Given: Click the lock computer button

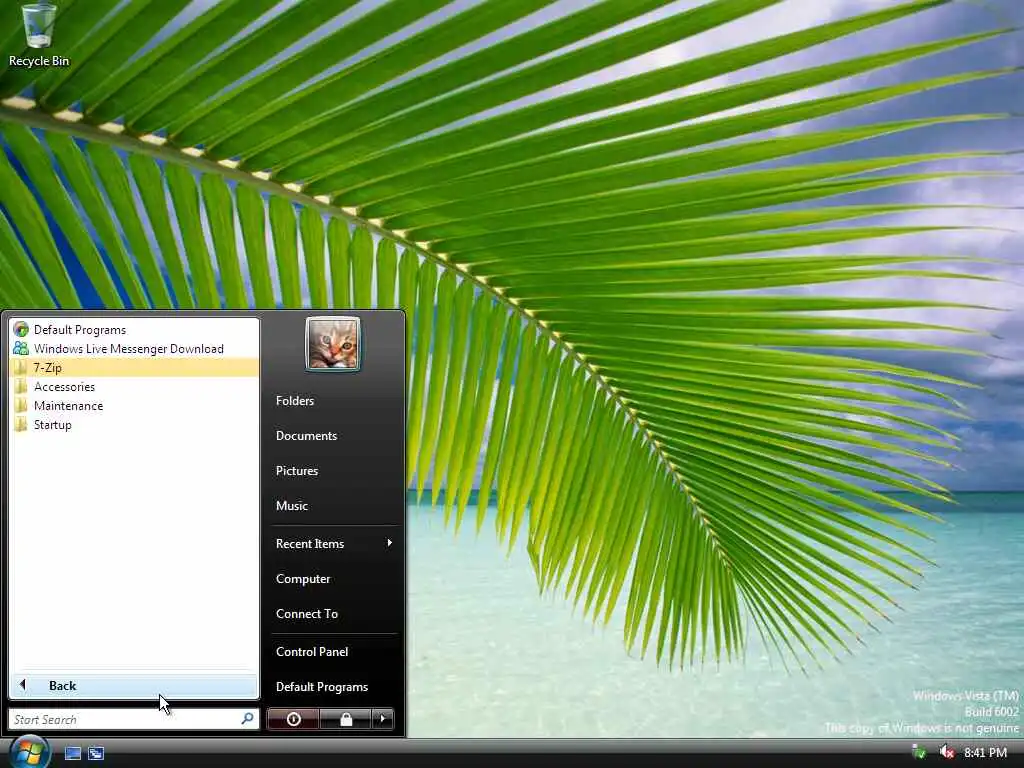Looking at the screenshot, I should pyautogui.click(x=346, y=719).
